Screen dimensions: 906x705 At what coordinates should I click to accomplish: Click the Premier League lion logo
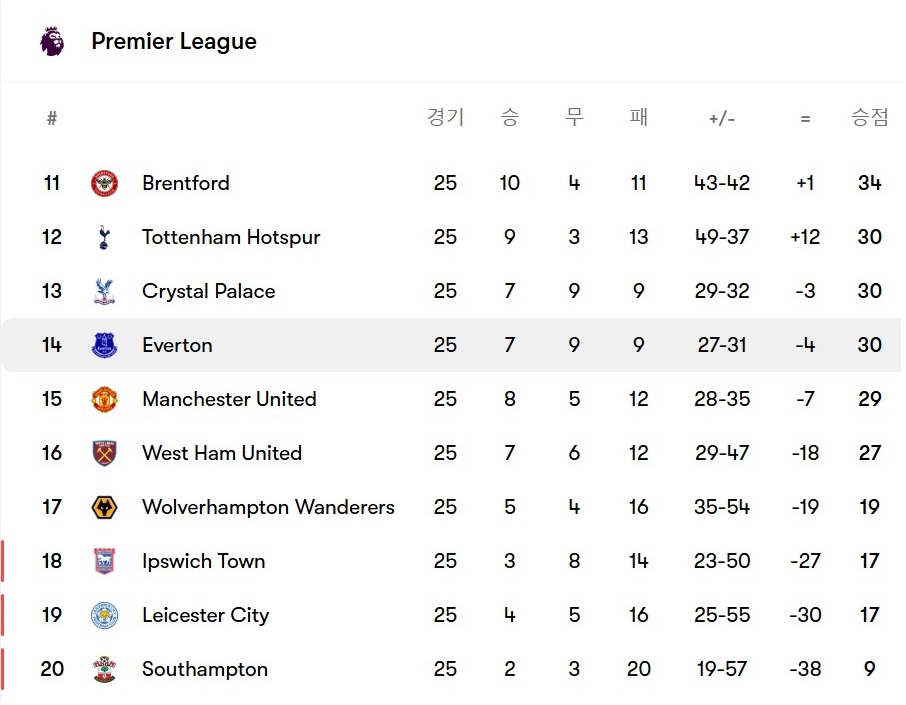click(52, 41)
